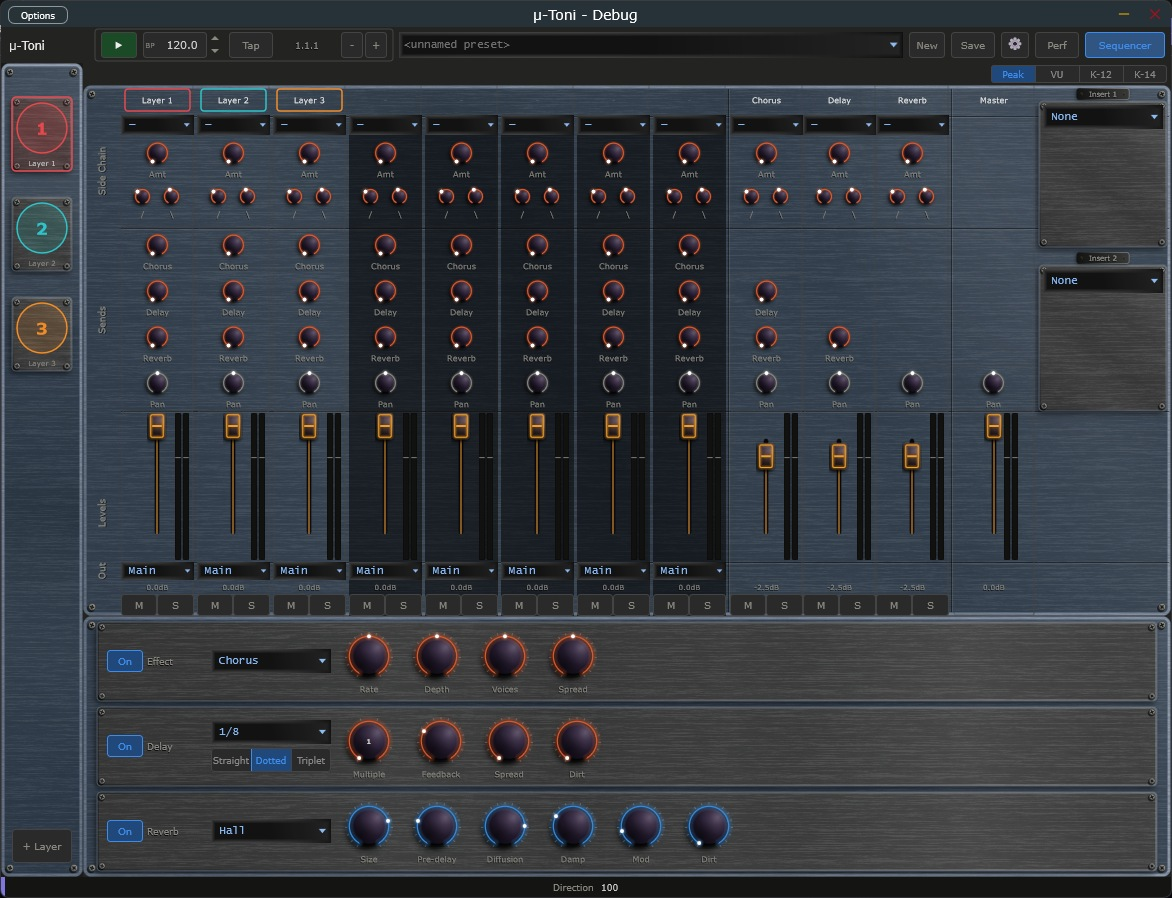Viewport: 1172px width, 898px height.
Task: Click the Chorus effect Spread knob
Action: [x=573, y=656]
